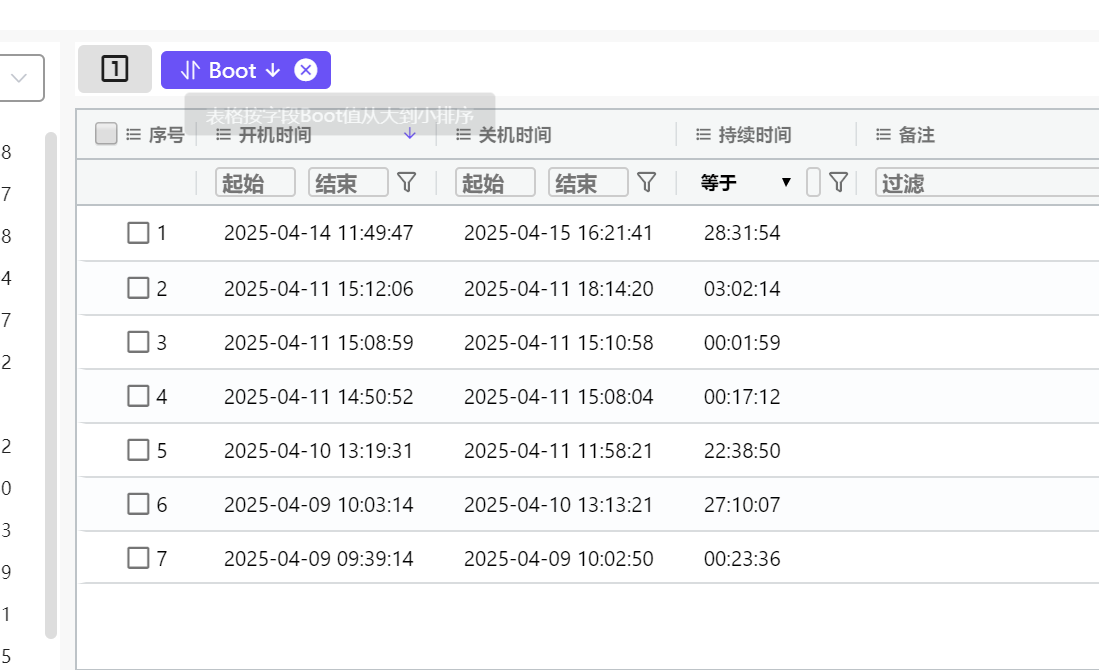This screenshot has width=1099, height=670.
Task: Check the checkbox for row 1
Action: coord(138,233)
